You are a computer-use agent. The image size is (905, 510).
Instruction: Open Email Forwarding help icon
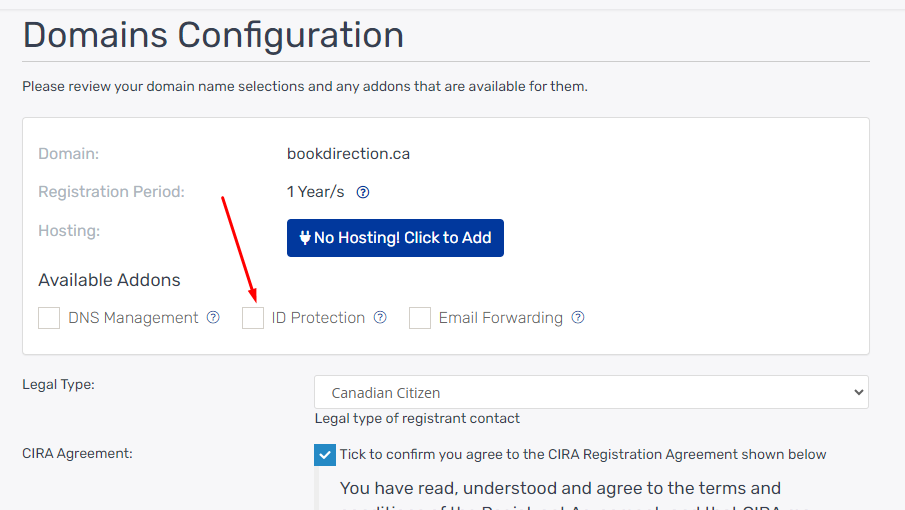coord(578,317)
